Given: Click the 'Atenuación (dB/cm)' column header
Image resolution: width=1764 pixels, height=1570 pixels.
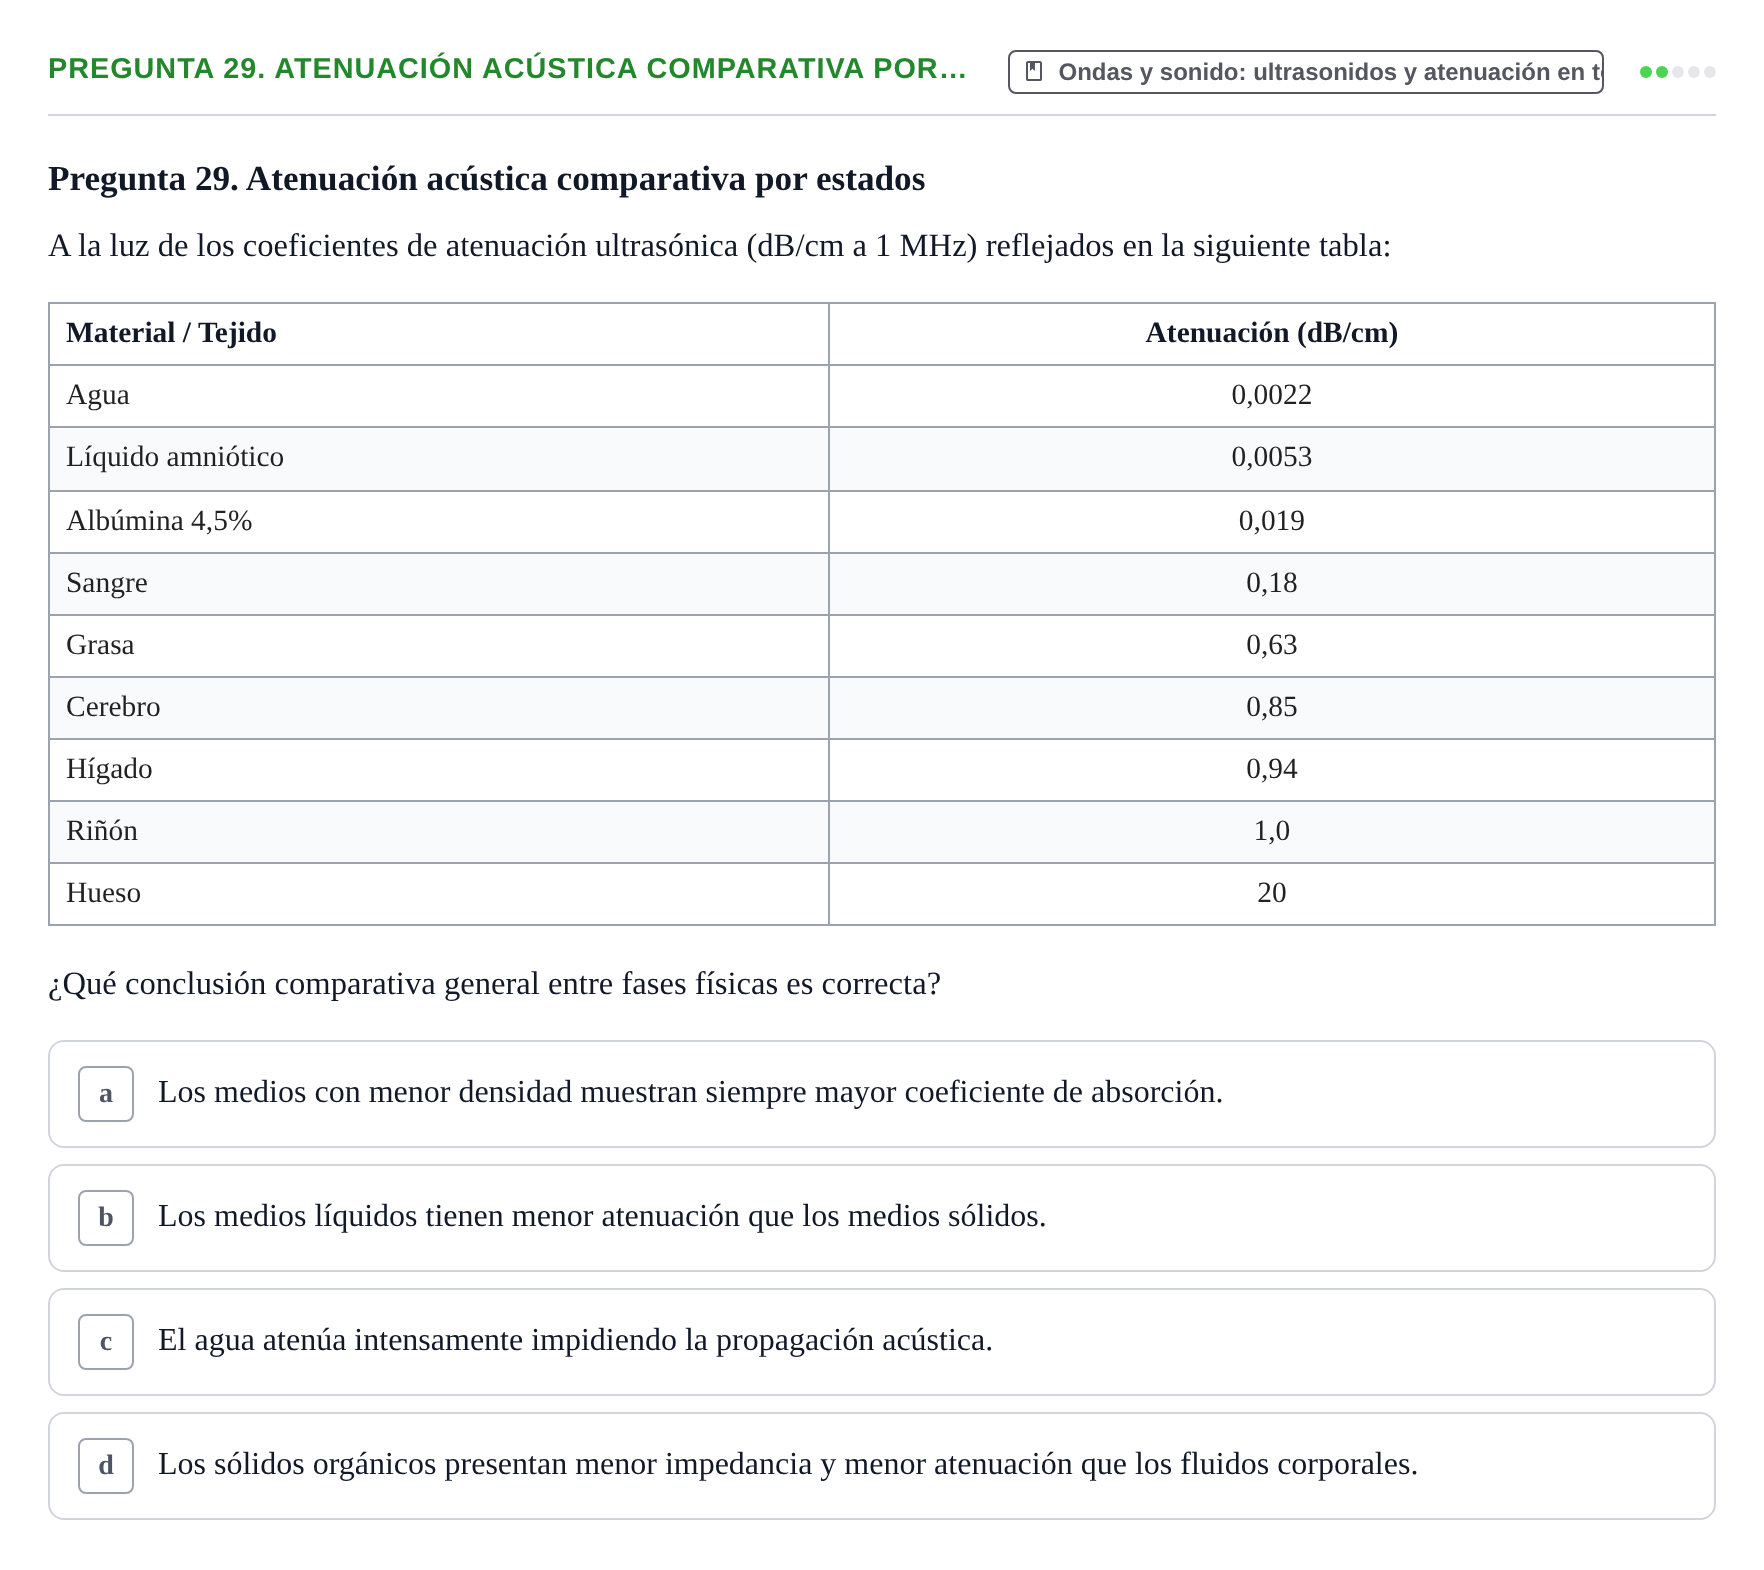Looking at the screenshot, I should click(1271, 334).
